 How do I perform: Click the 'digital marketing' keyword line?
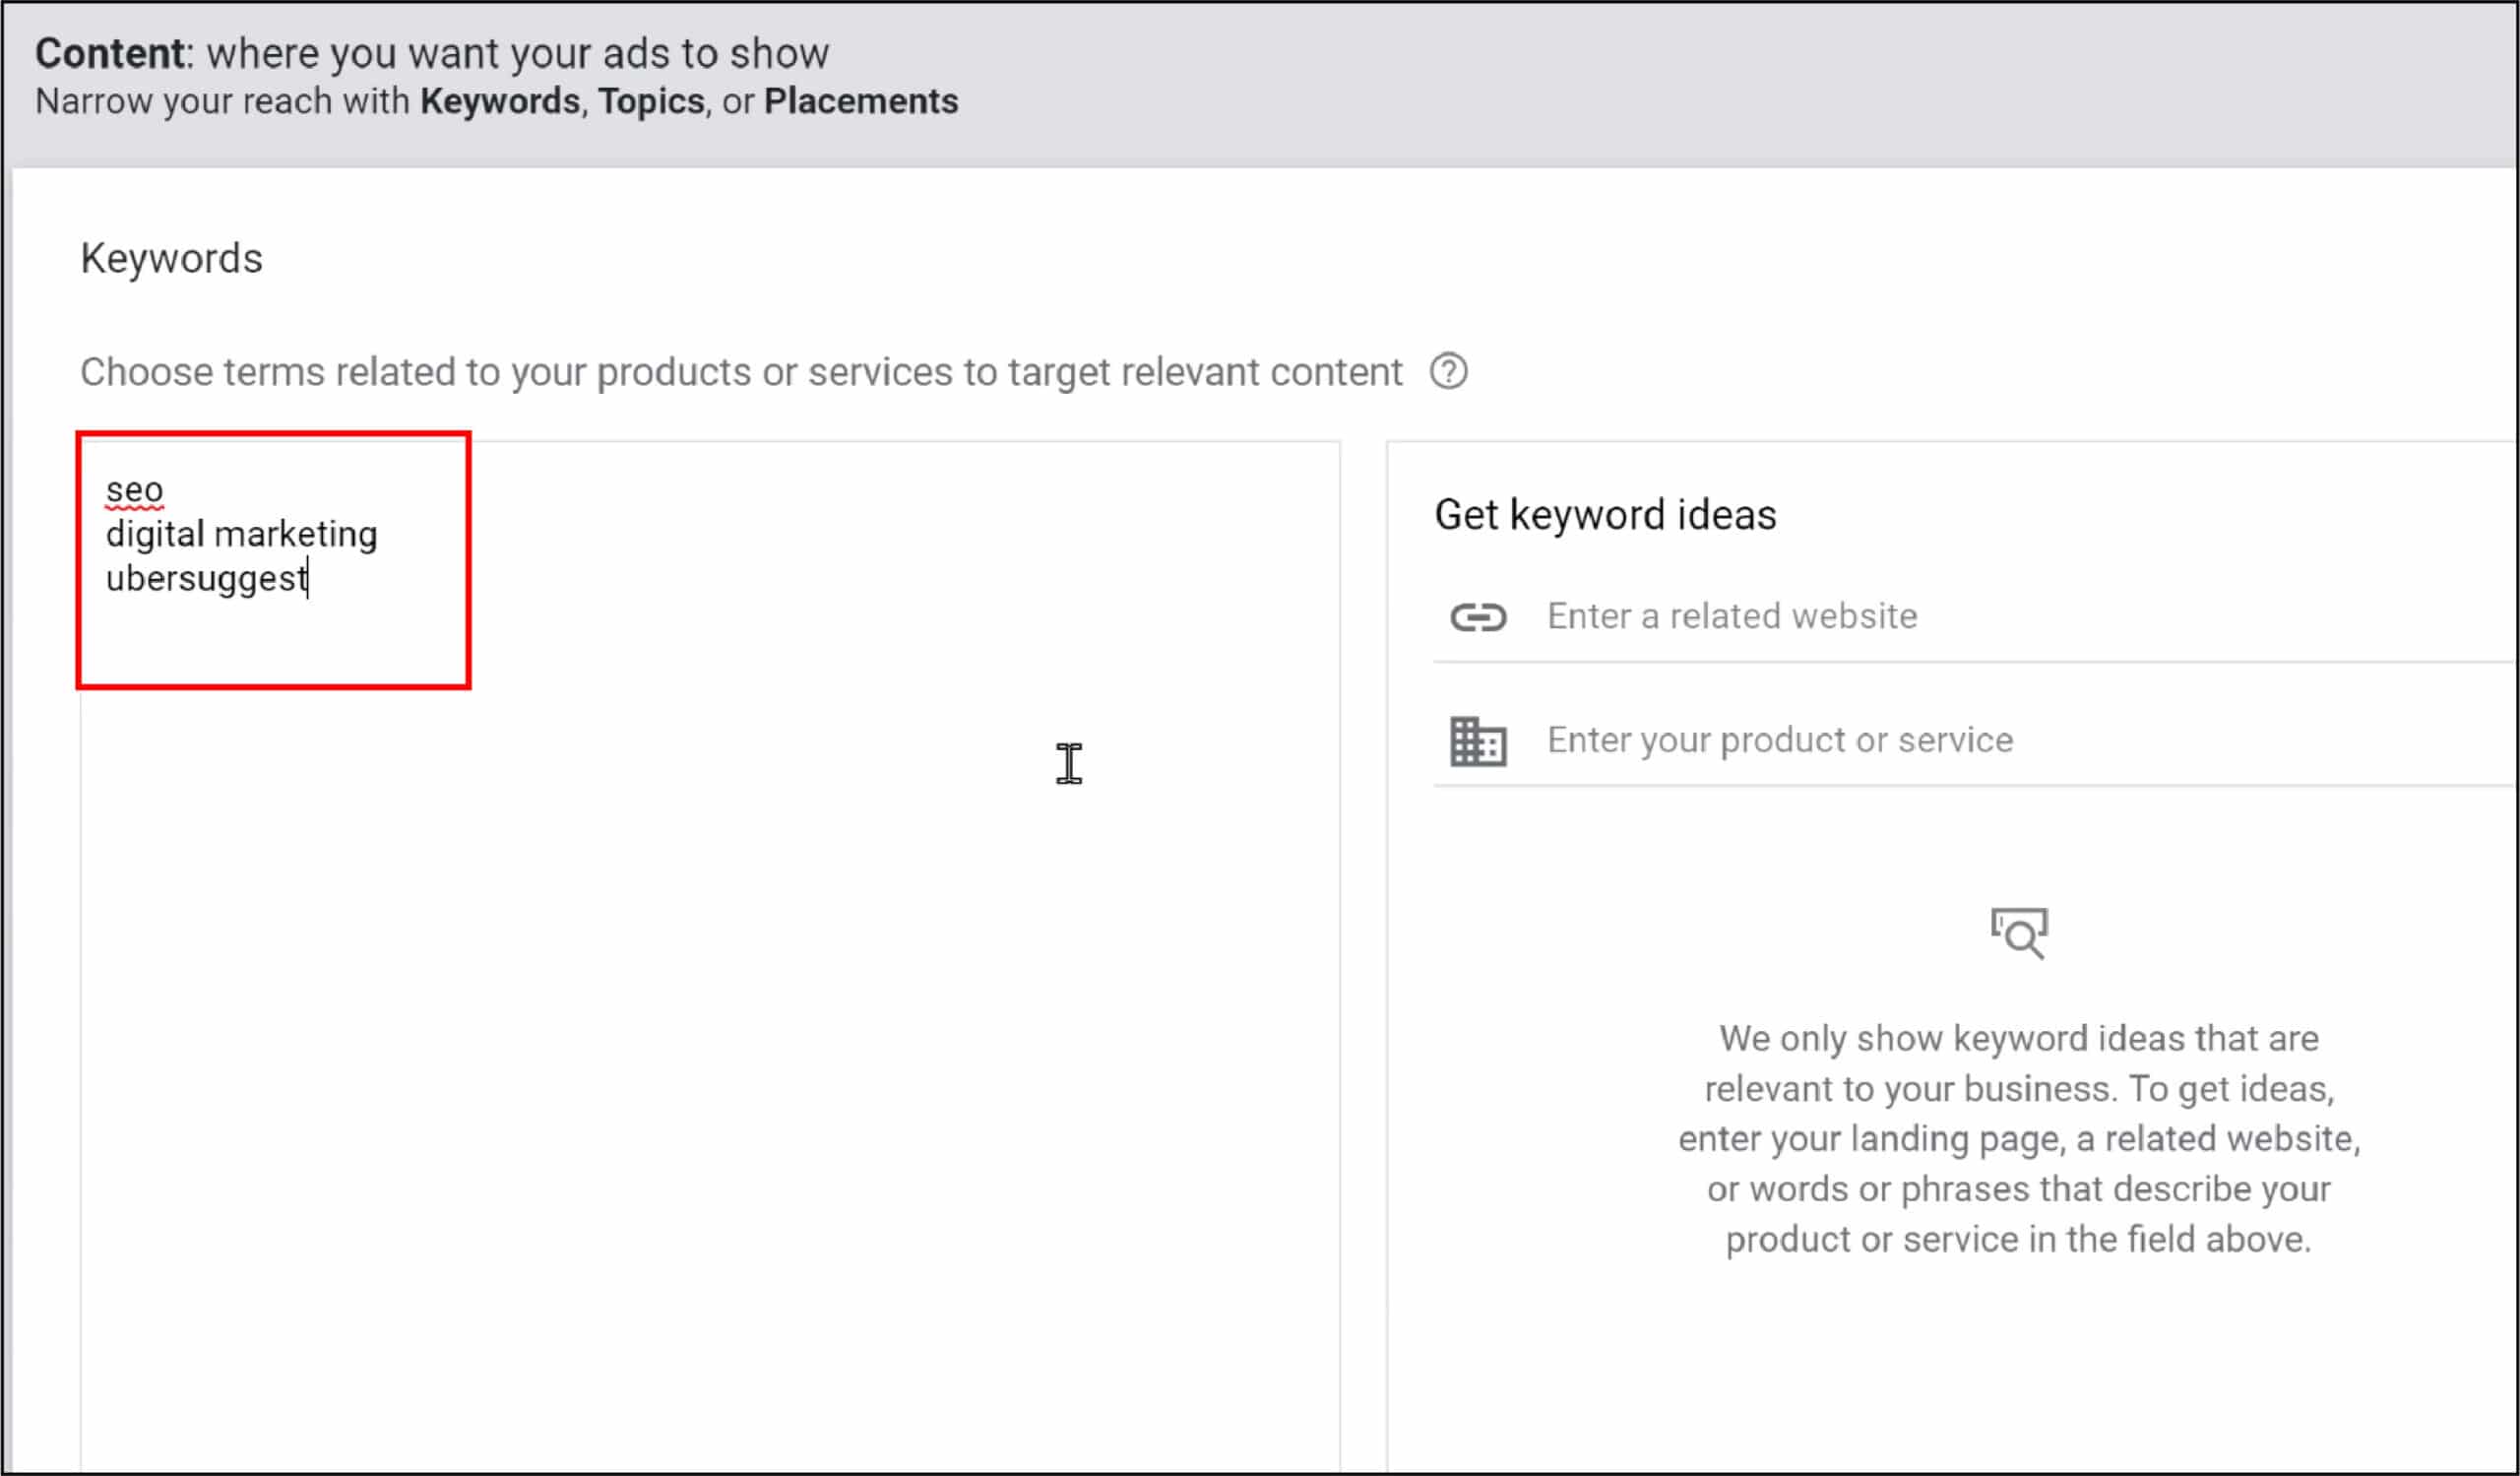pos(241,534)
